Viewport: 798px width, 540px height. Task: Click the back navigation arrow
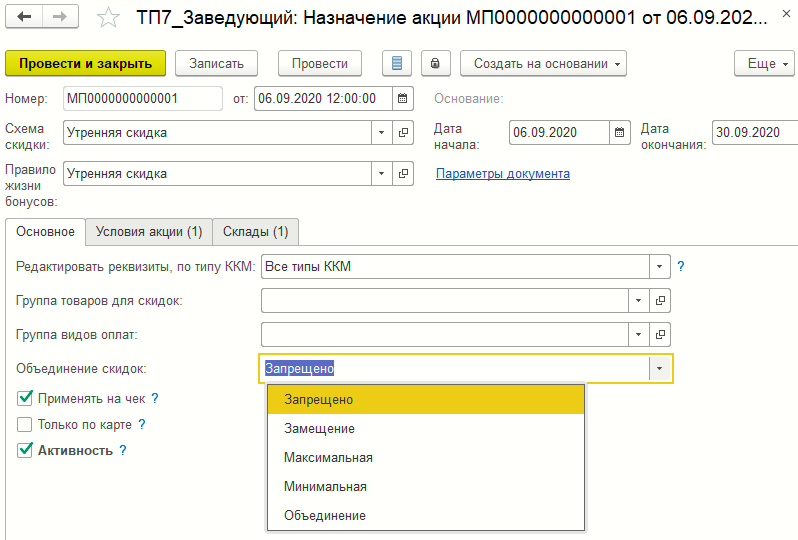(x=24, y=19)
